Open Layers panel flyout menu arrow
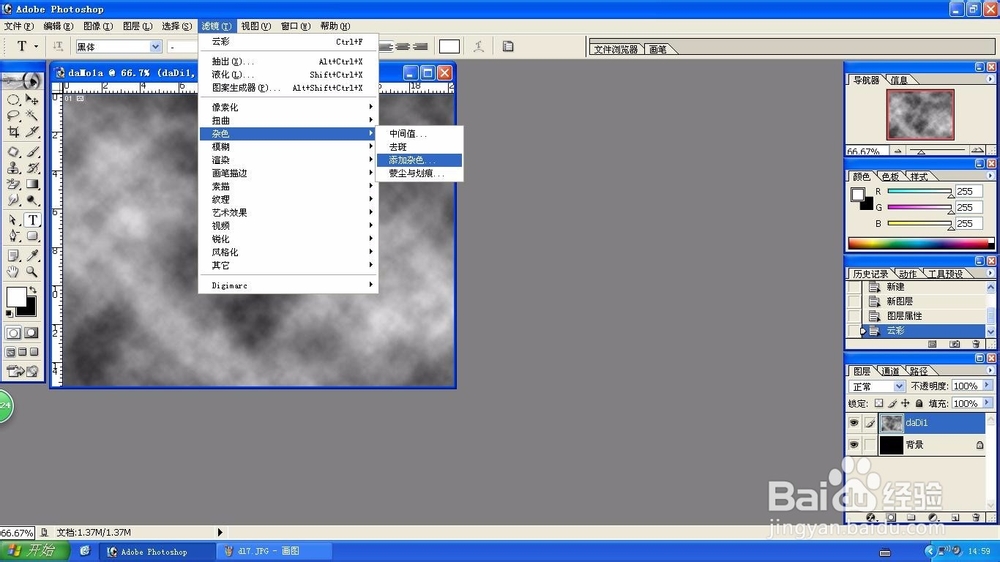 (990, 370)
